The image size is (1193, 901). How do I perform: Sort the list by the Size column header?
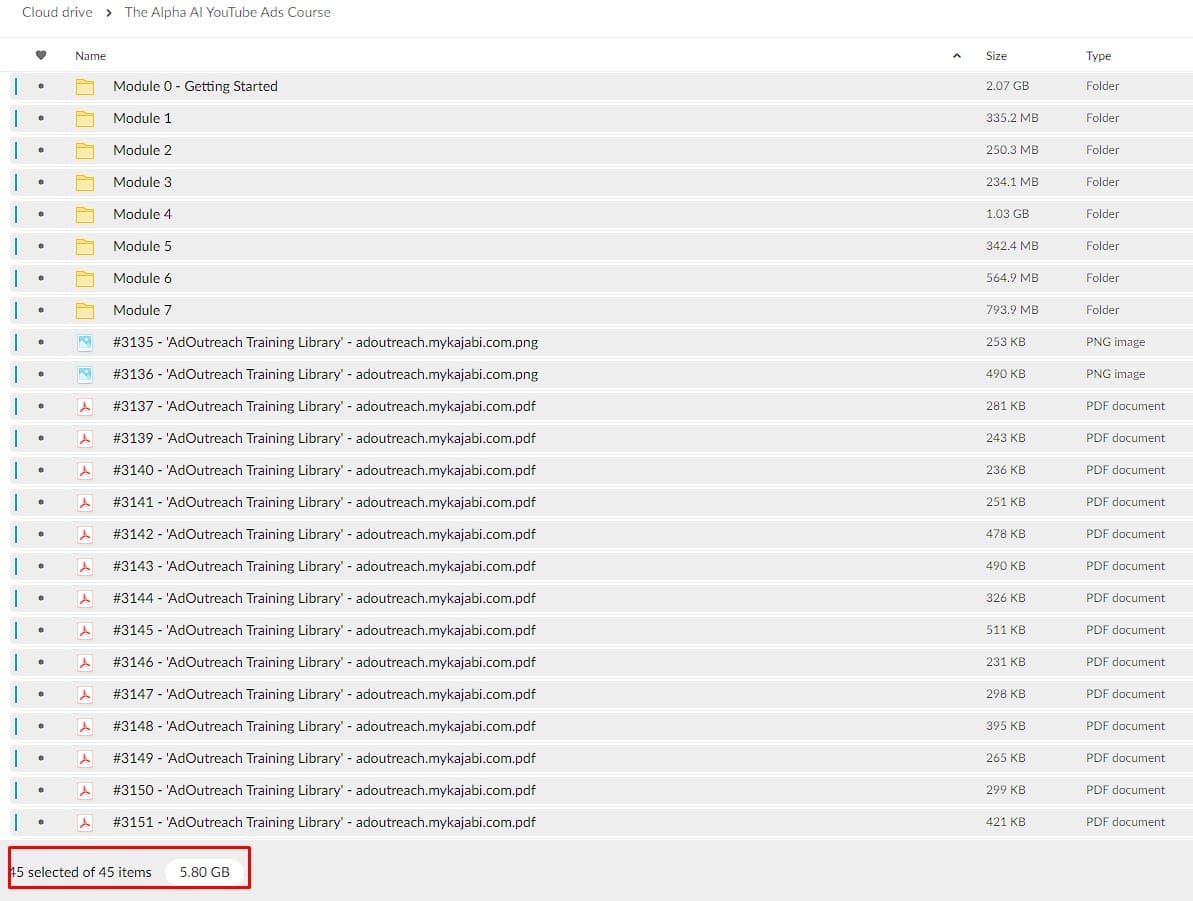(x=996, y=56)
